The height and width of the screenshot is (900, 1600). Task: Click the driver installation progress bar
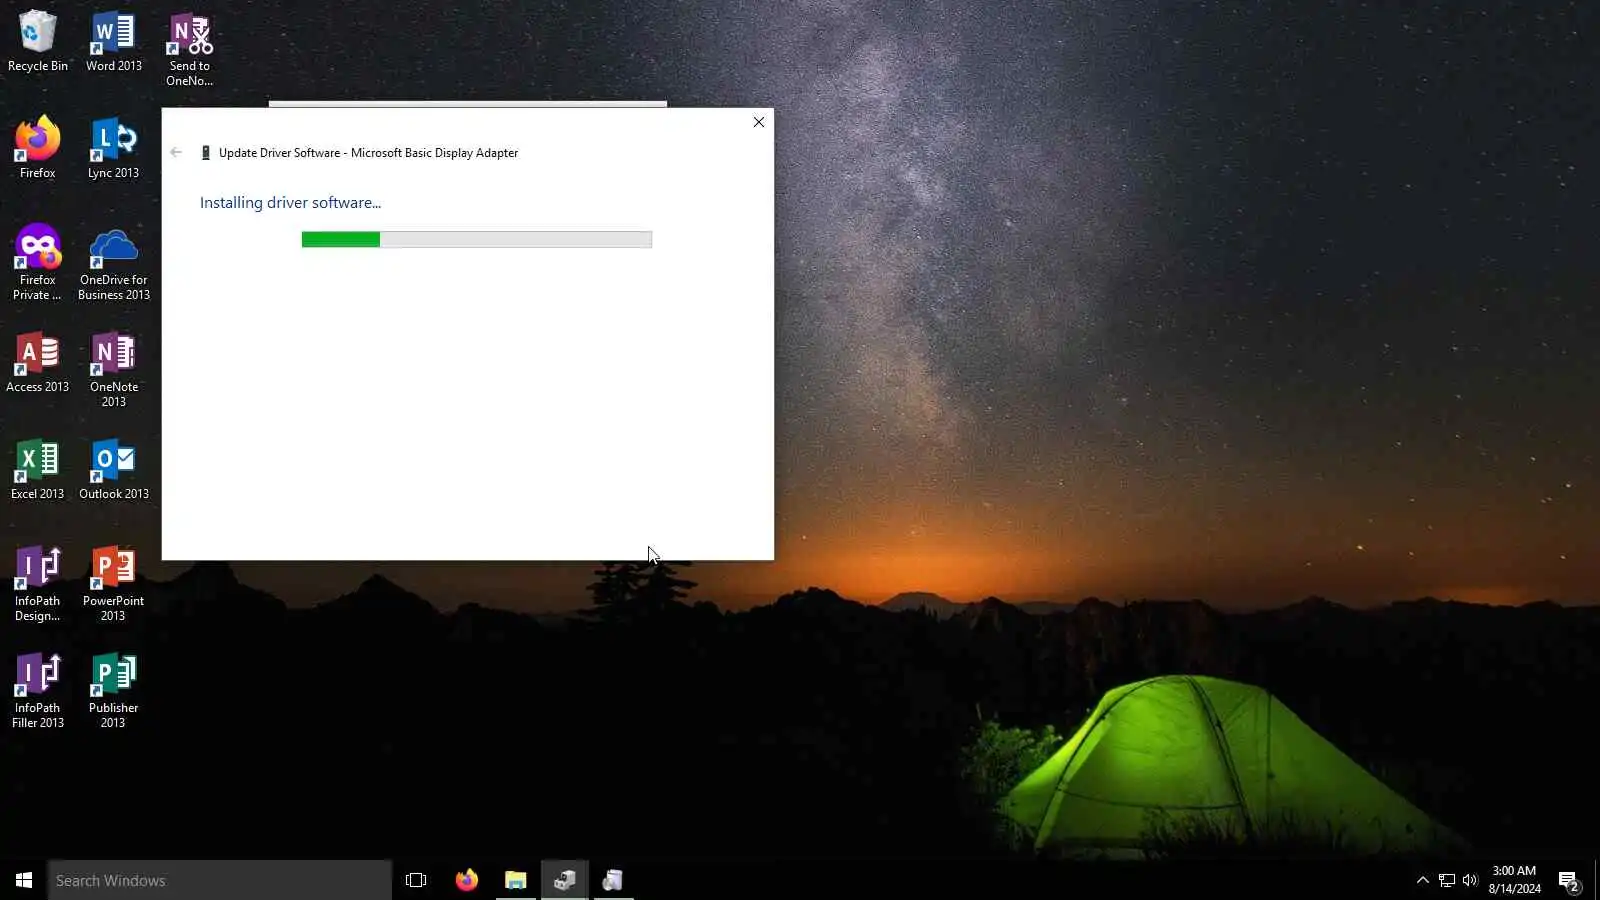(477, 239)
